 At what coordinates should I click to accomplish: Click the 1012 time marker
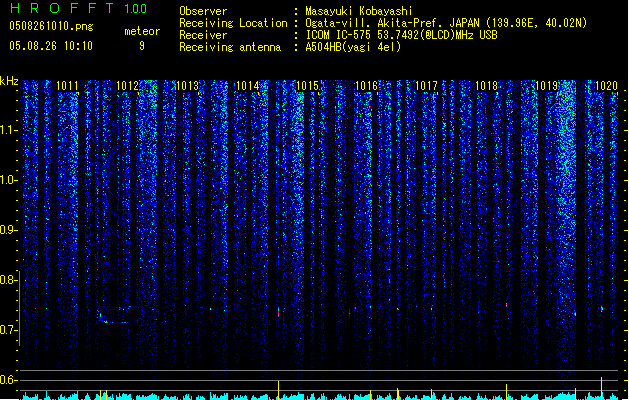[x=127, y=86]
